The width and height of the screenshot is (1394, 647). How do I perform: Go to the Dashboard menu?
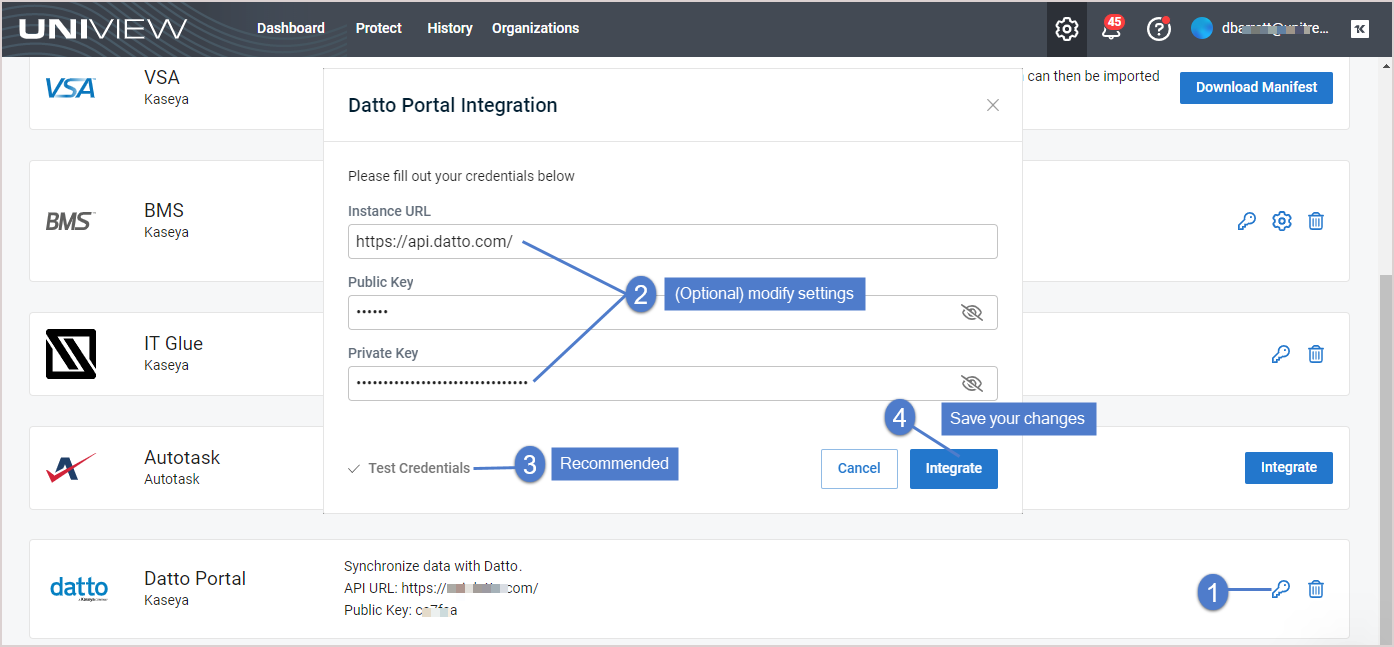click(291, 28)
